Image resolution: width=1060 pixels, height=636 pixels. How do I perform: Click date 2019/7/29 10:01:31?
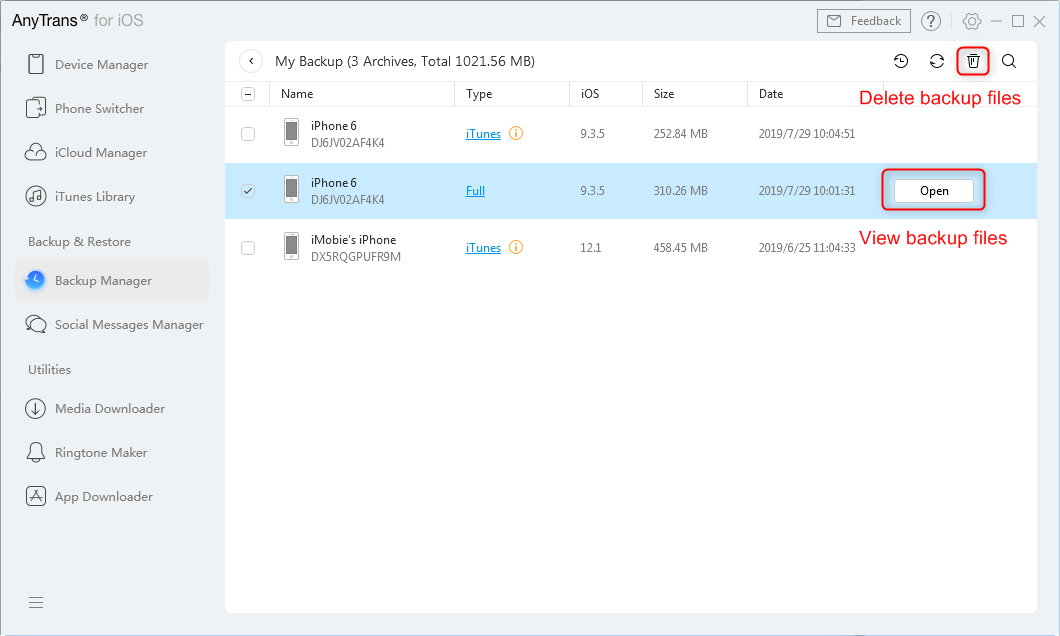point(806,191)
